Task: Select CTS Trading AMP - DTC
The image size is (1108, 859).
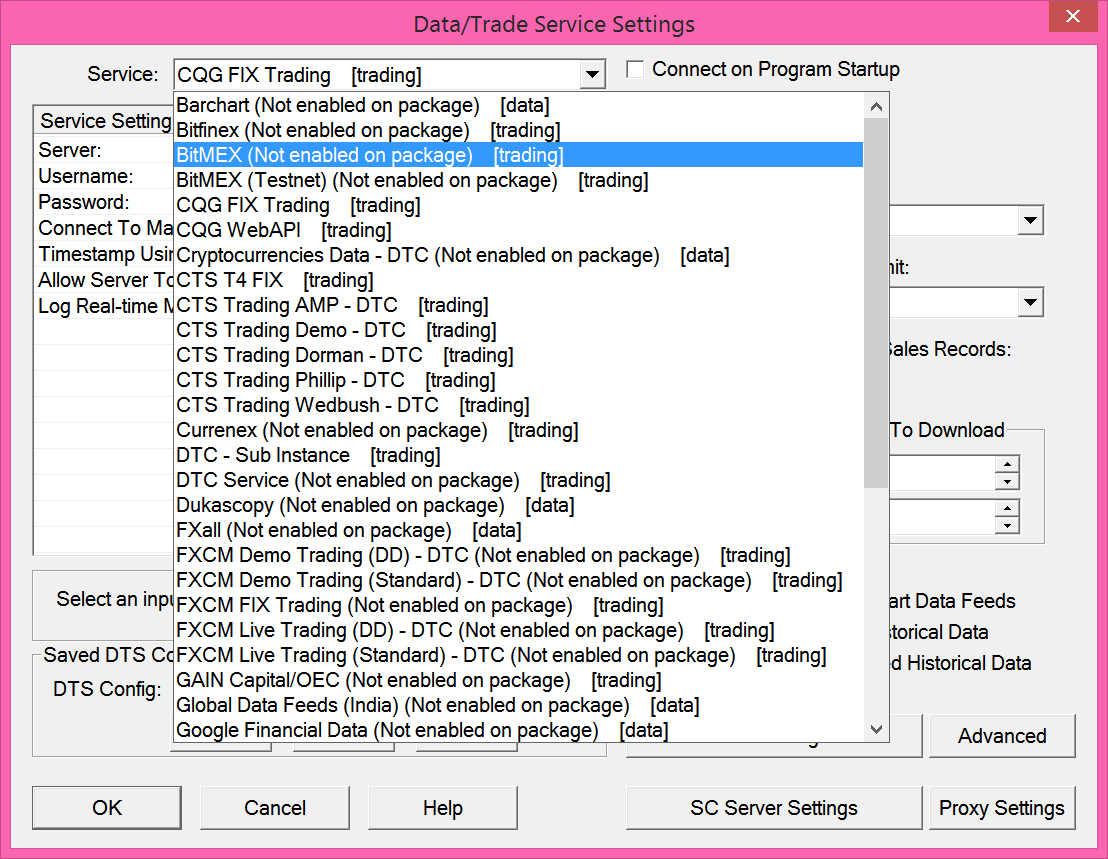Action: [518, 305]
